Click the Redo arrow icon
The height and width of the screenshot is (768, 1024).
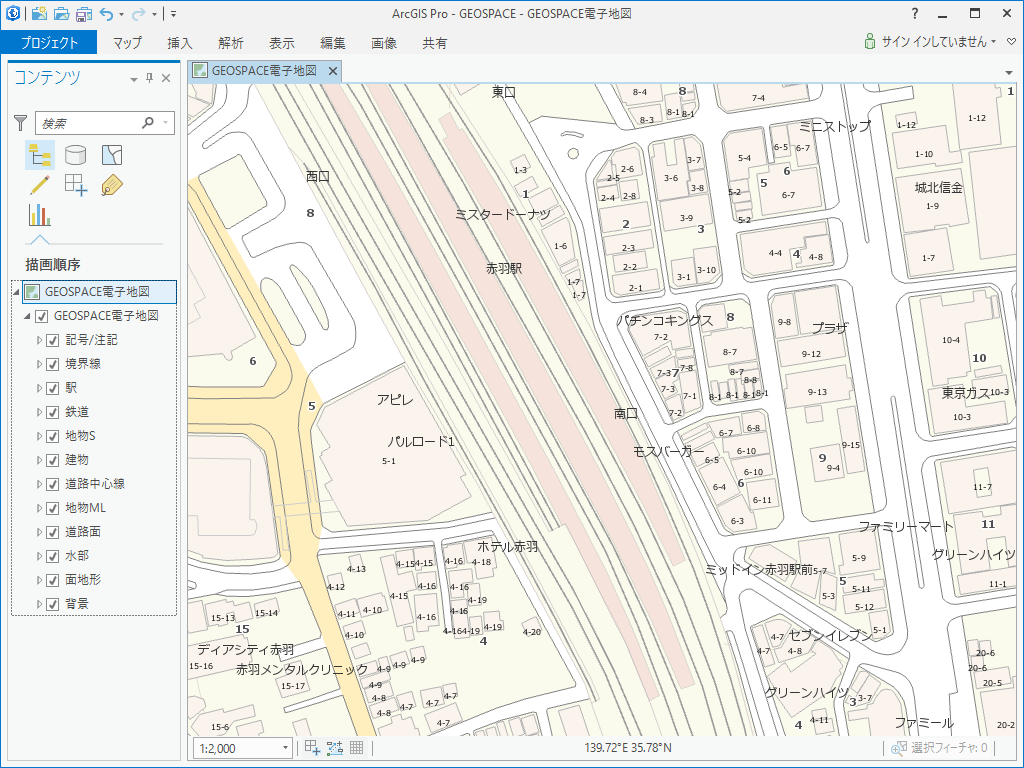point(138,14)
